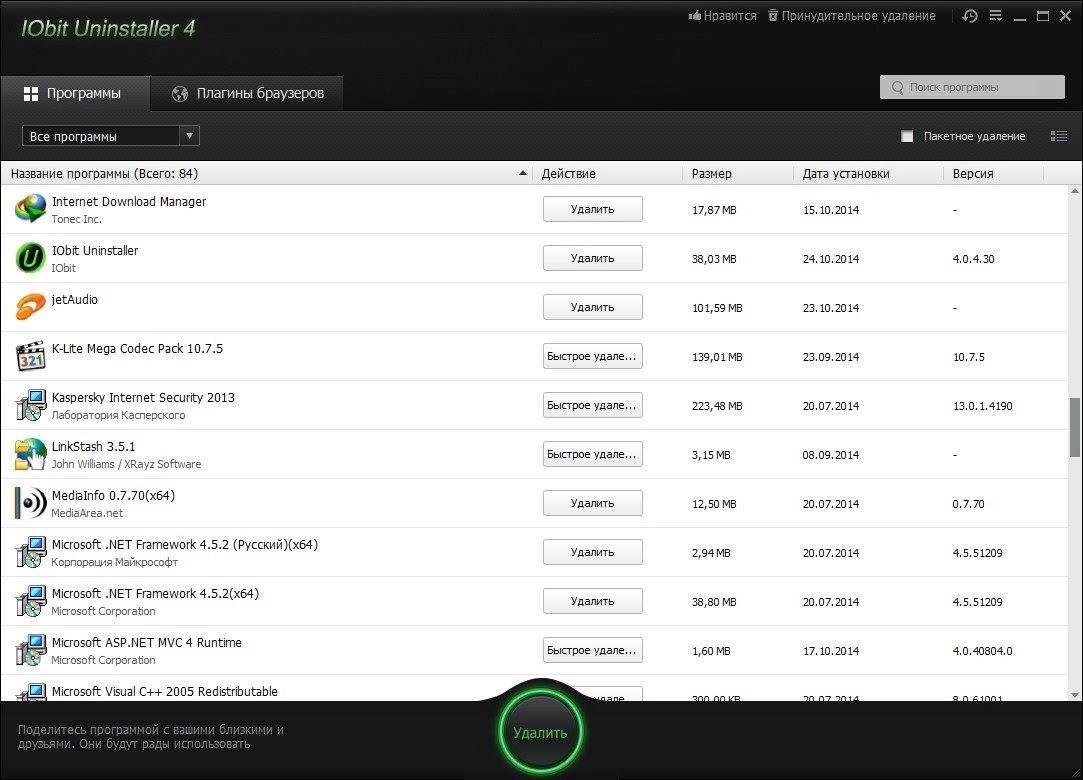
Task: Click Удалить for IObit Uninstaller
Action: [593, 258]
